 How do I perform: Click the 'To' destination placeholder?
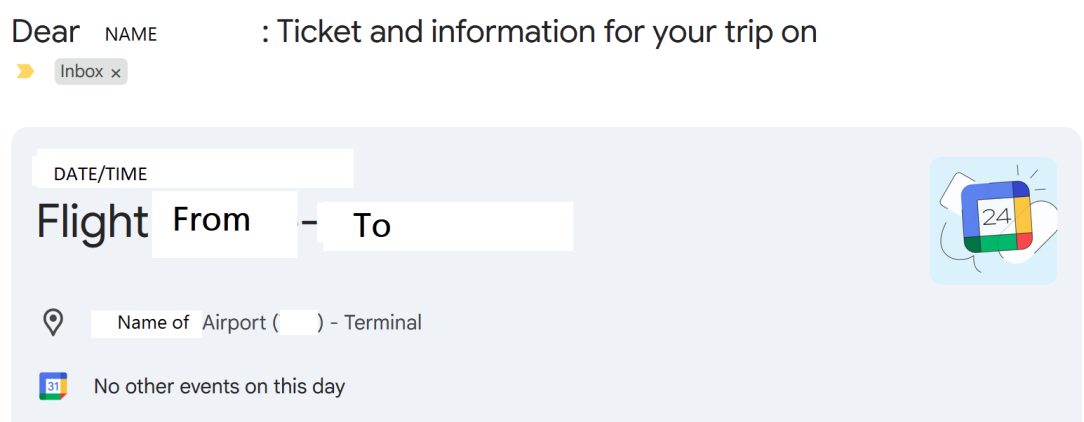pos(372,227)
